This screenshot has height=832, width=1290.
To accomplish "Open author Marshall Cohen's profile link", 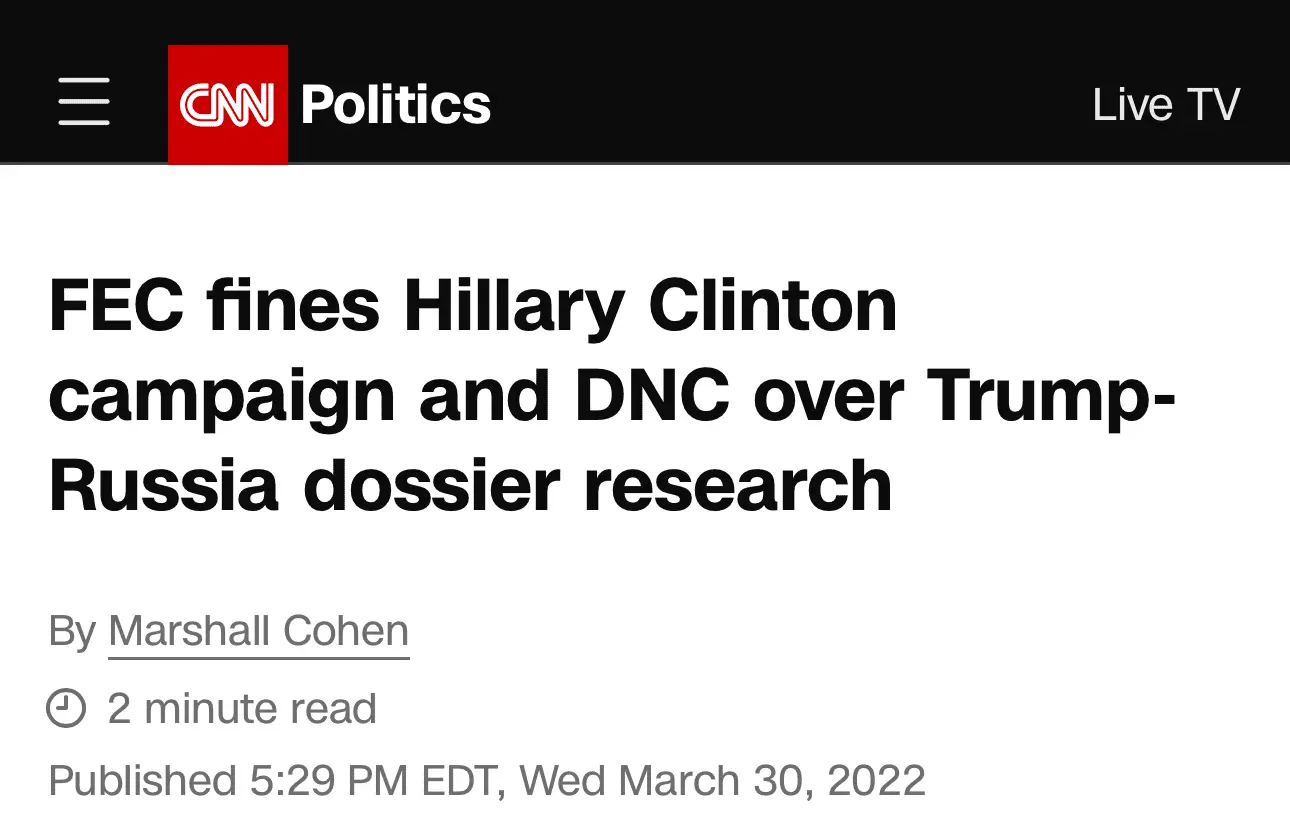I will click(x=258, y=631).
